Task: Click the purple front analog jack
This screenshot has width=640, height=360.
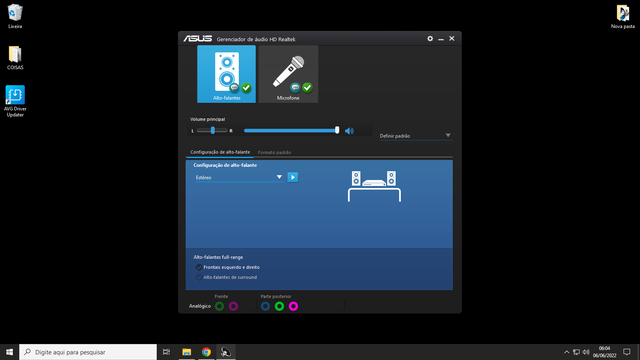Action: (233, 306)
